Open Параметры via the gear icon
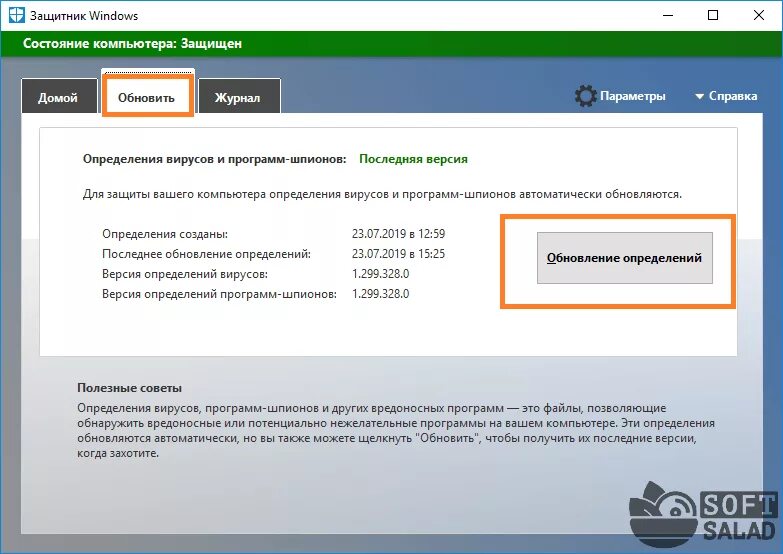 (x=585, y=96)
